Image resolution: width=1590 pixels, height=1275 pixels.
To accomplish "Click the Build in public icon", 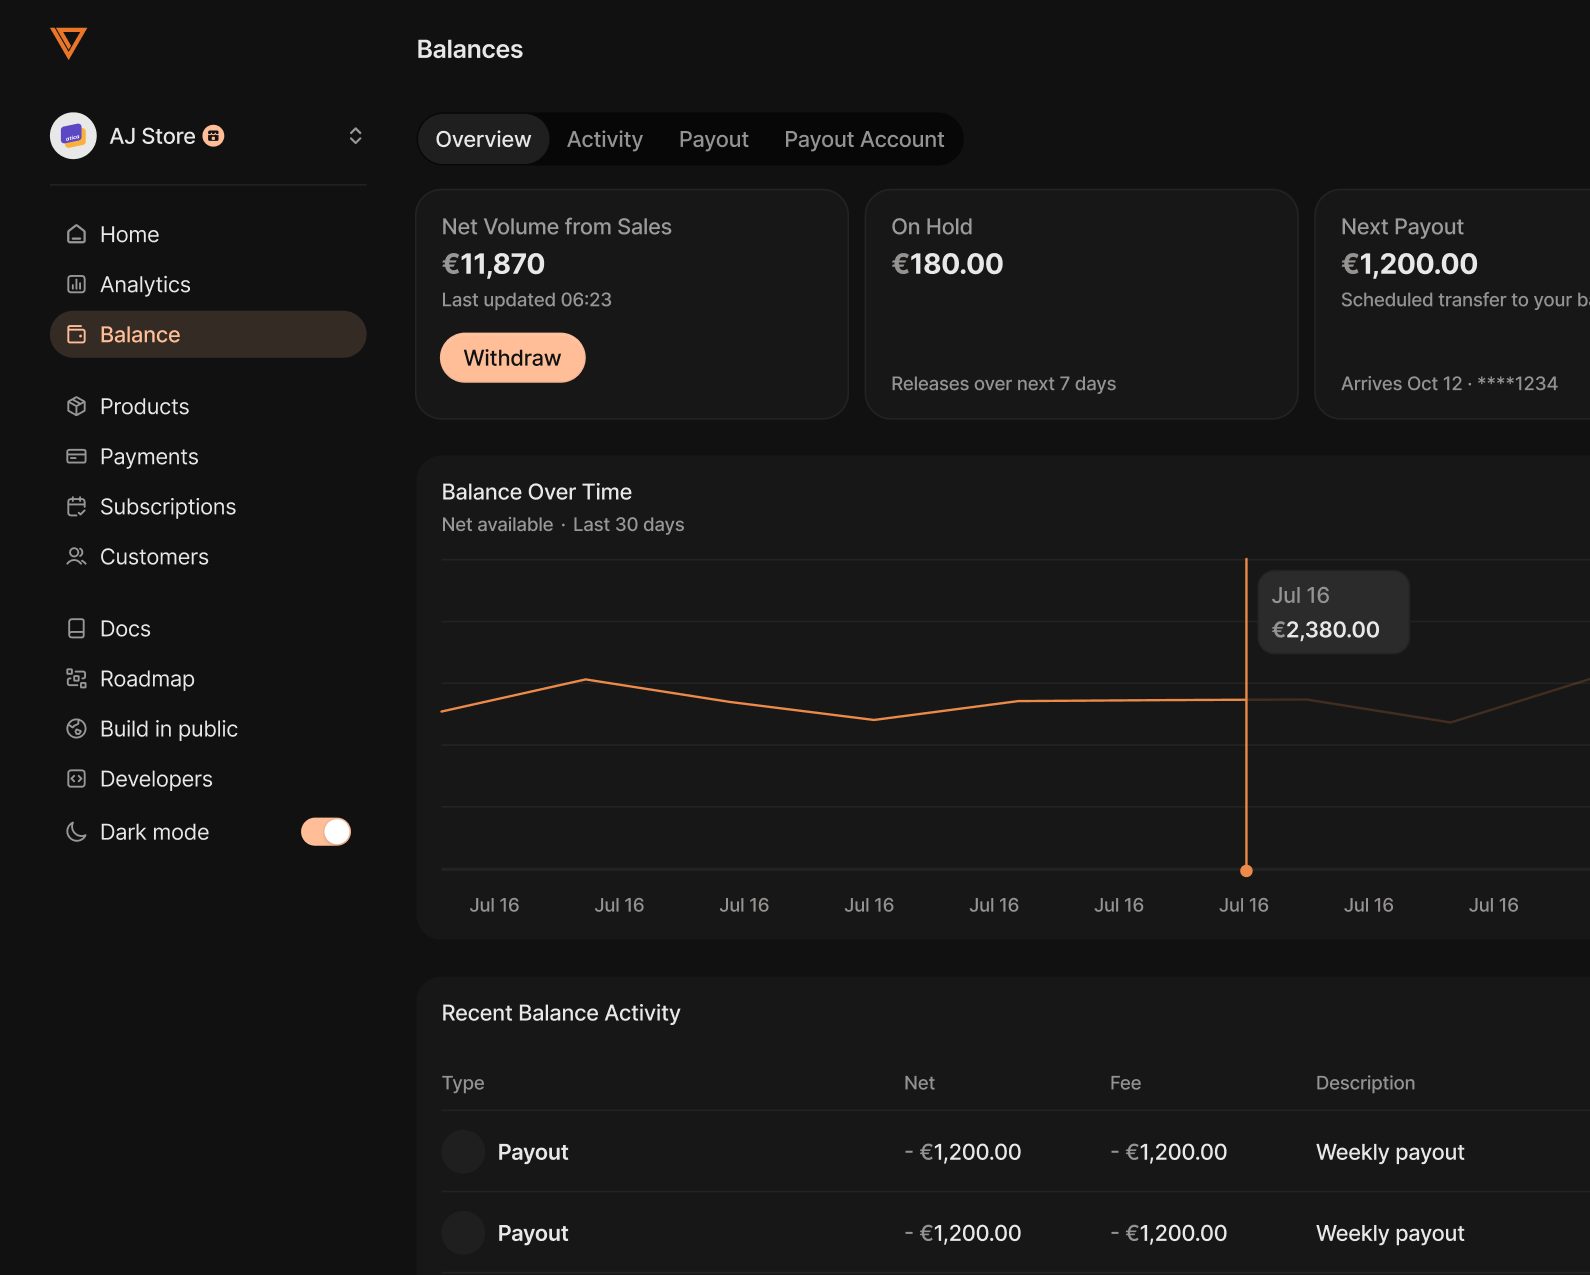I will point(76,728).
